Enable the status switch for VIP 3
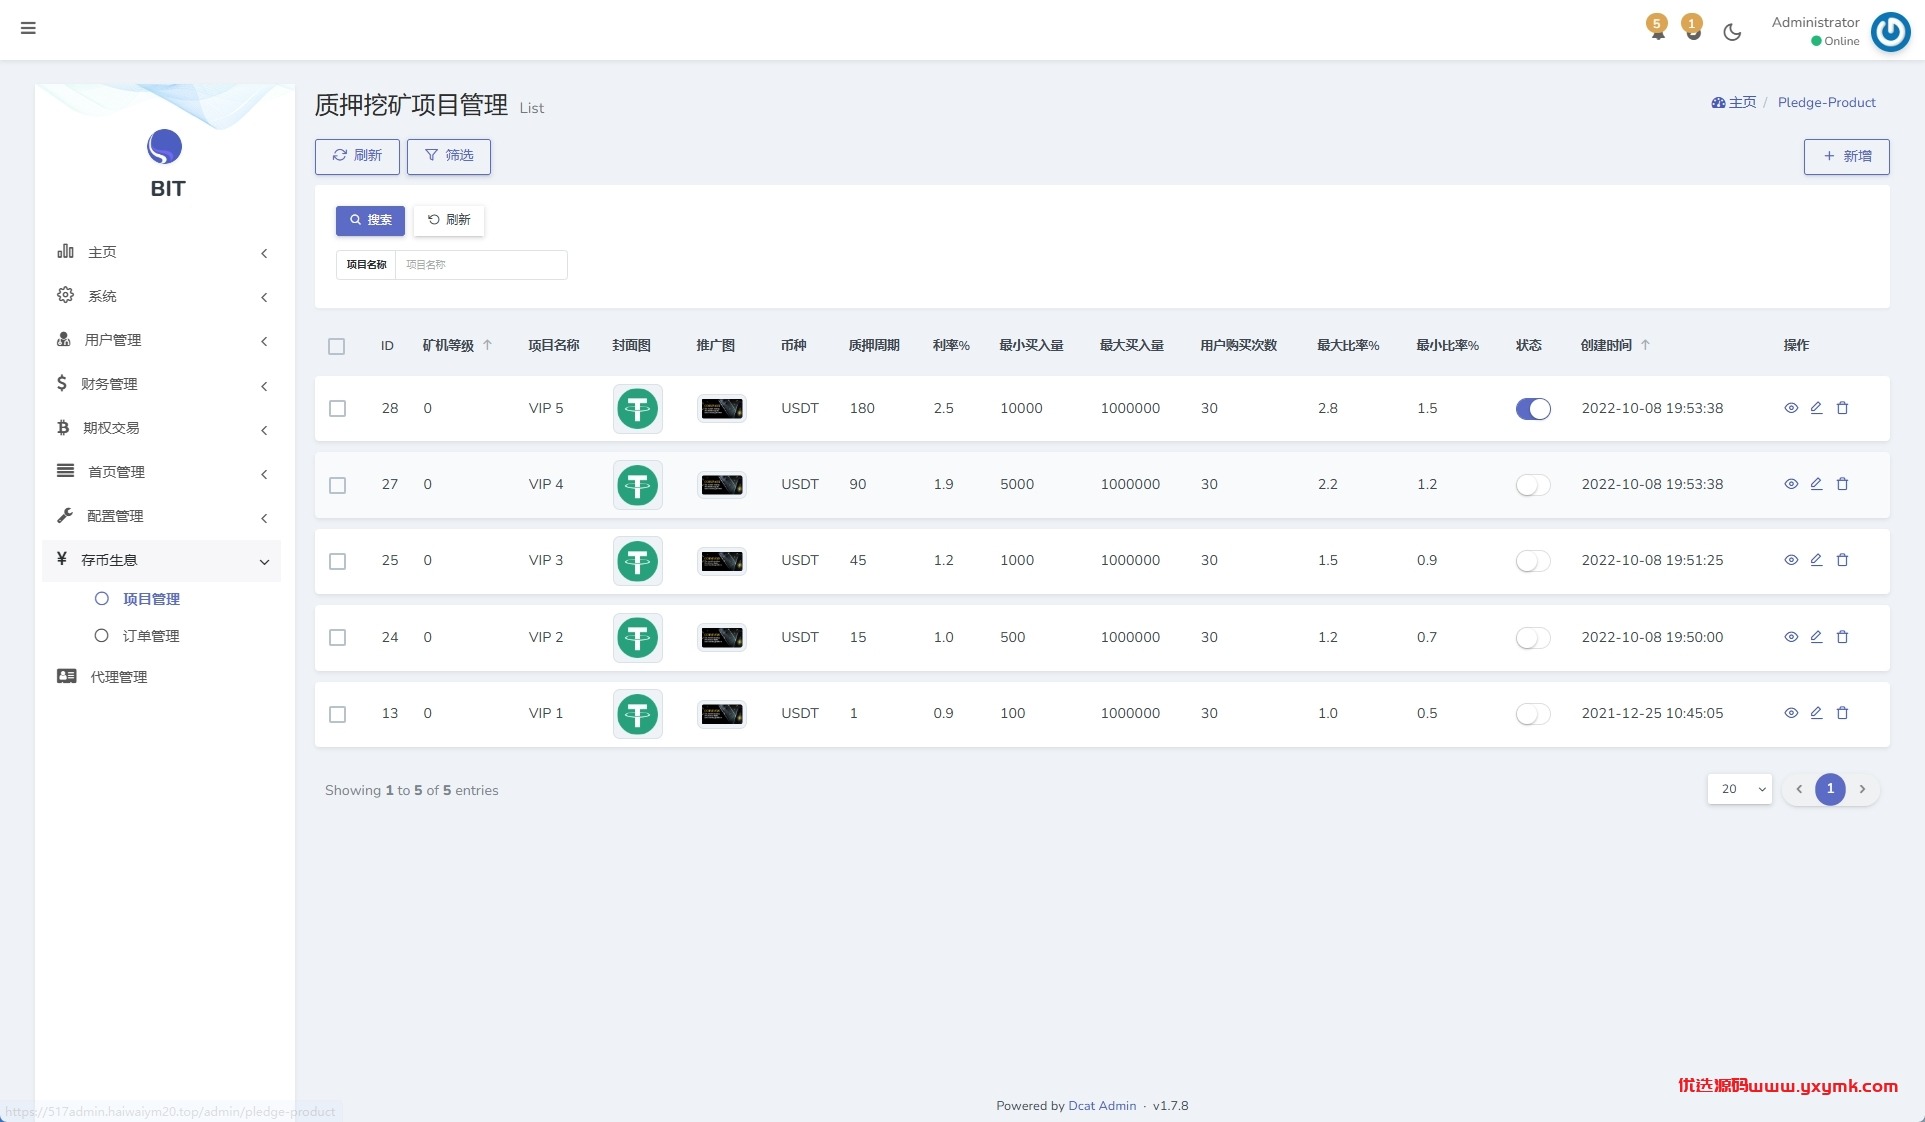The height and width of the screenshot is (1122, 1925). coord(1533,561)
